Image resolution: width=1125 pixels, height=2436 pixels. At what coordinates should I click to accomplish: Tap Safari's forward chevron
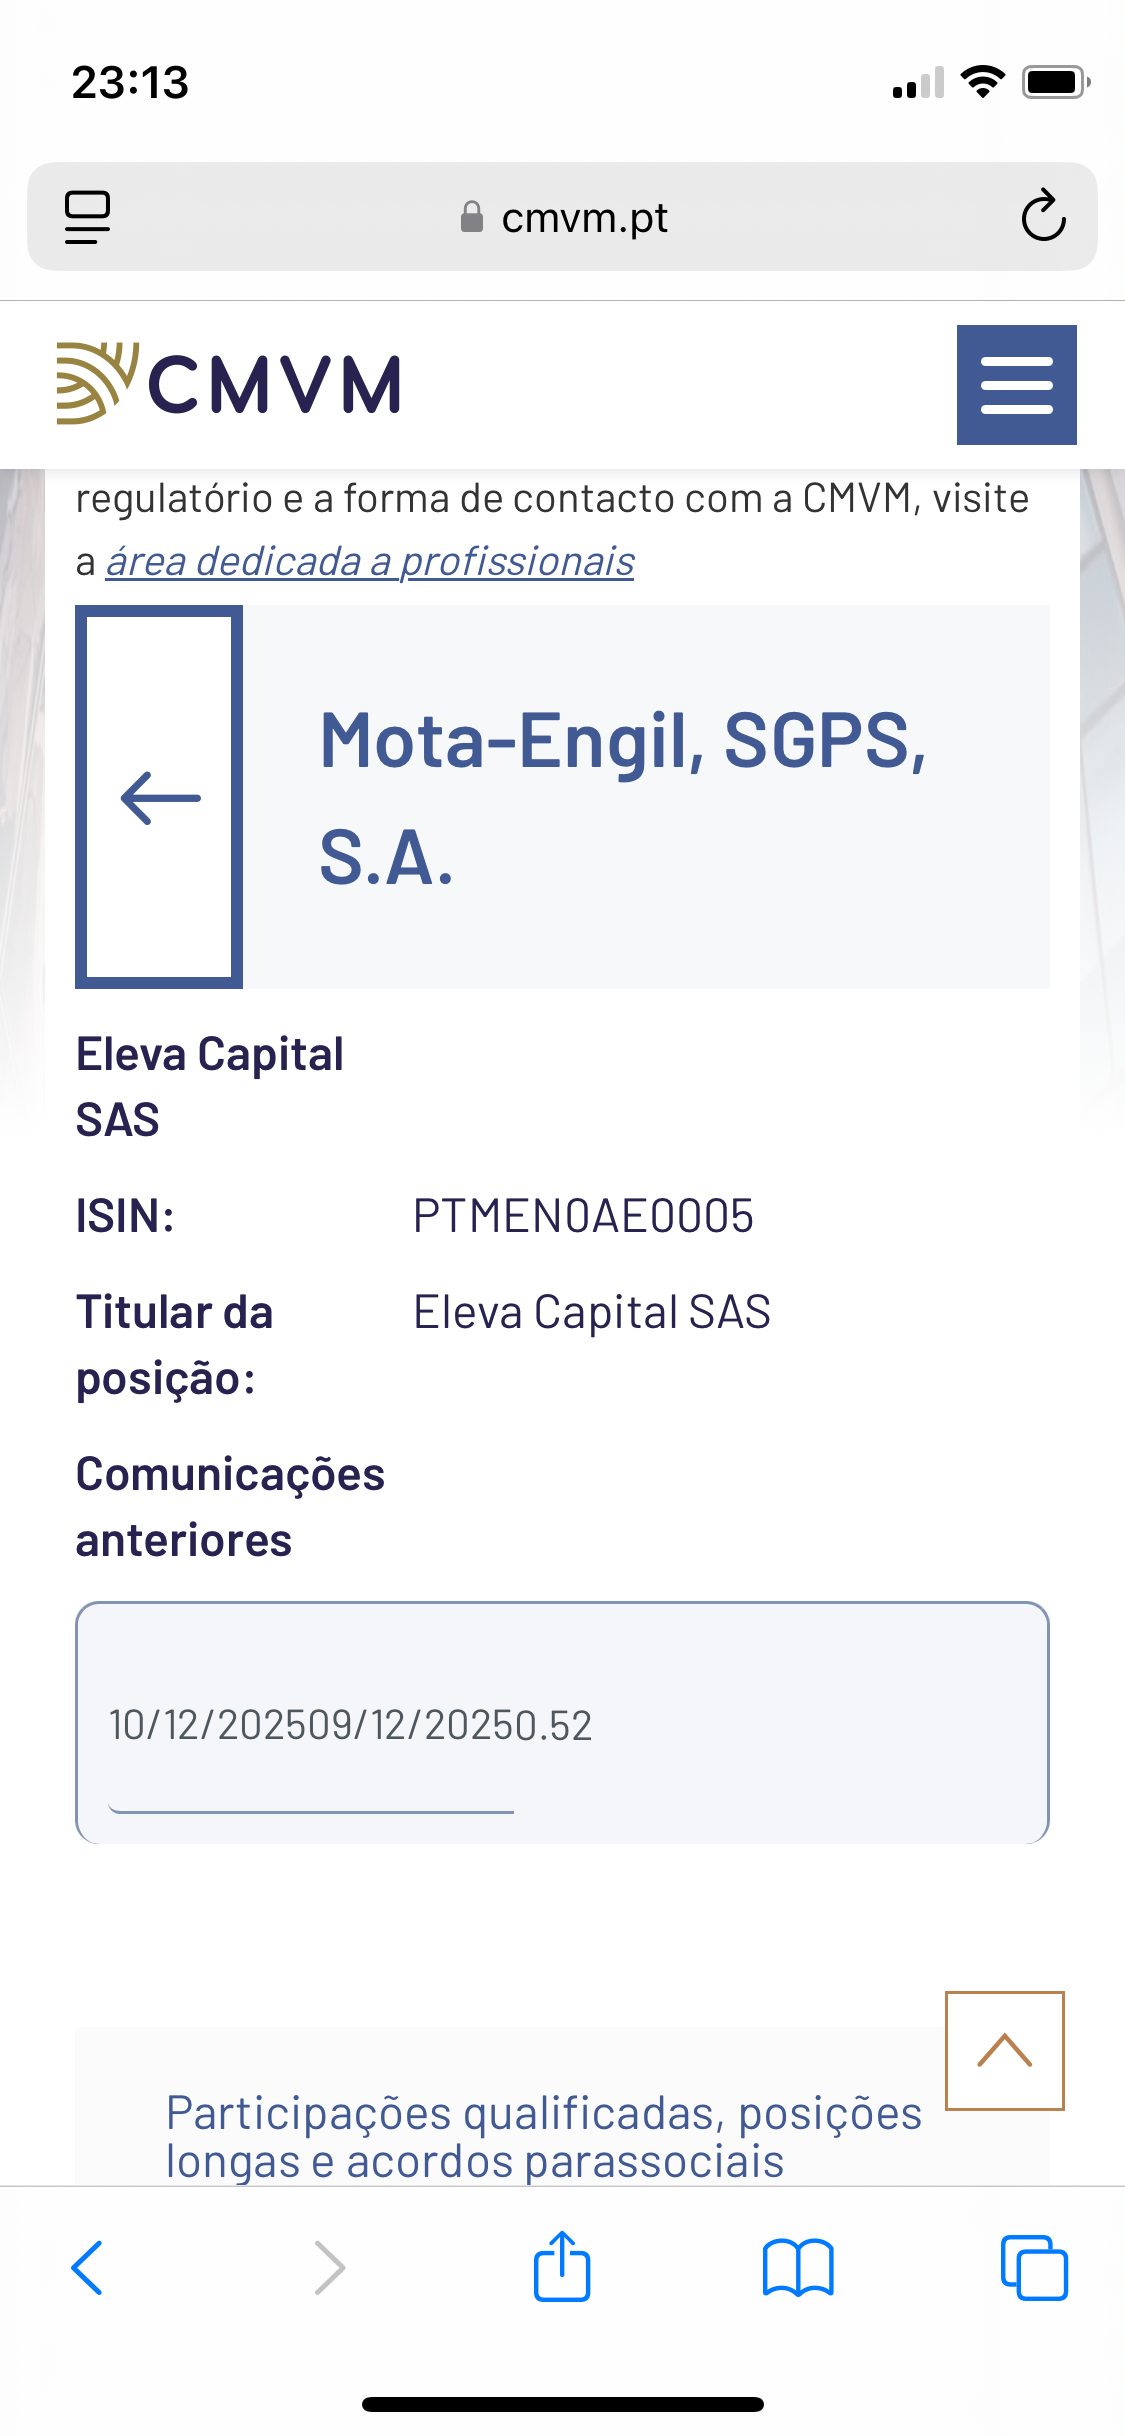[x=329, y=2267]
